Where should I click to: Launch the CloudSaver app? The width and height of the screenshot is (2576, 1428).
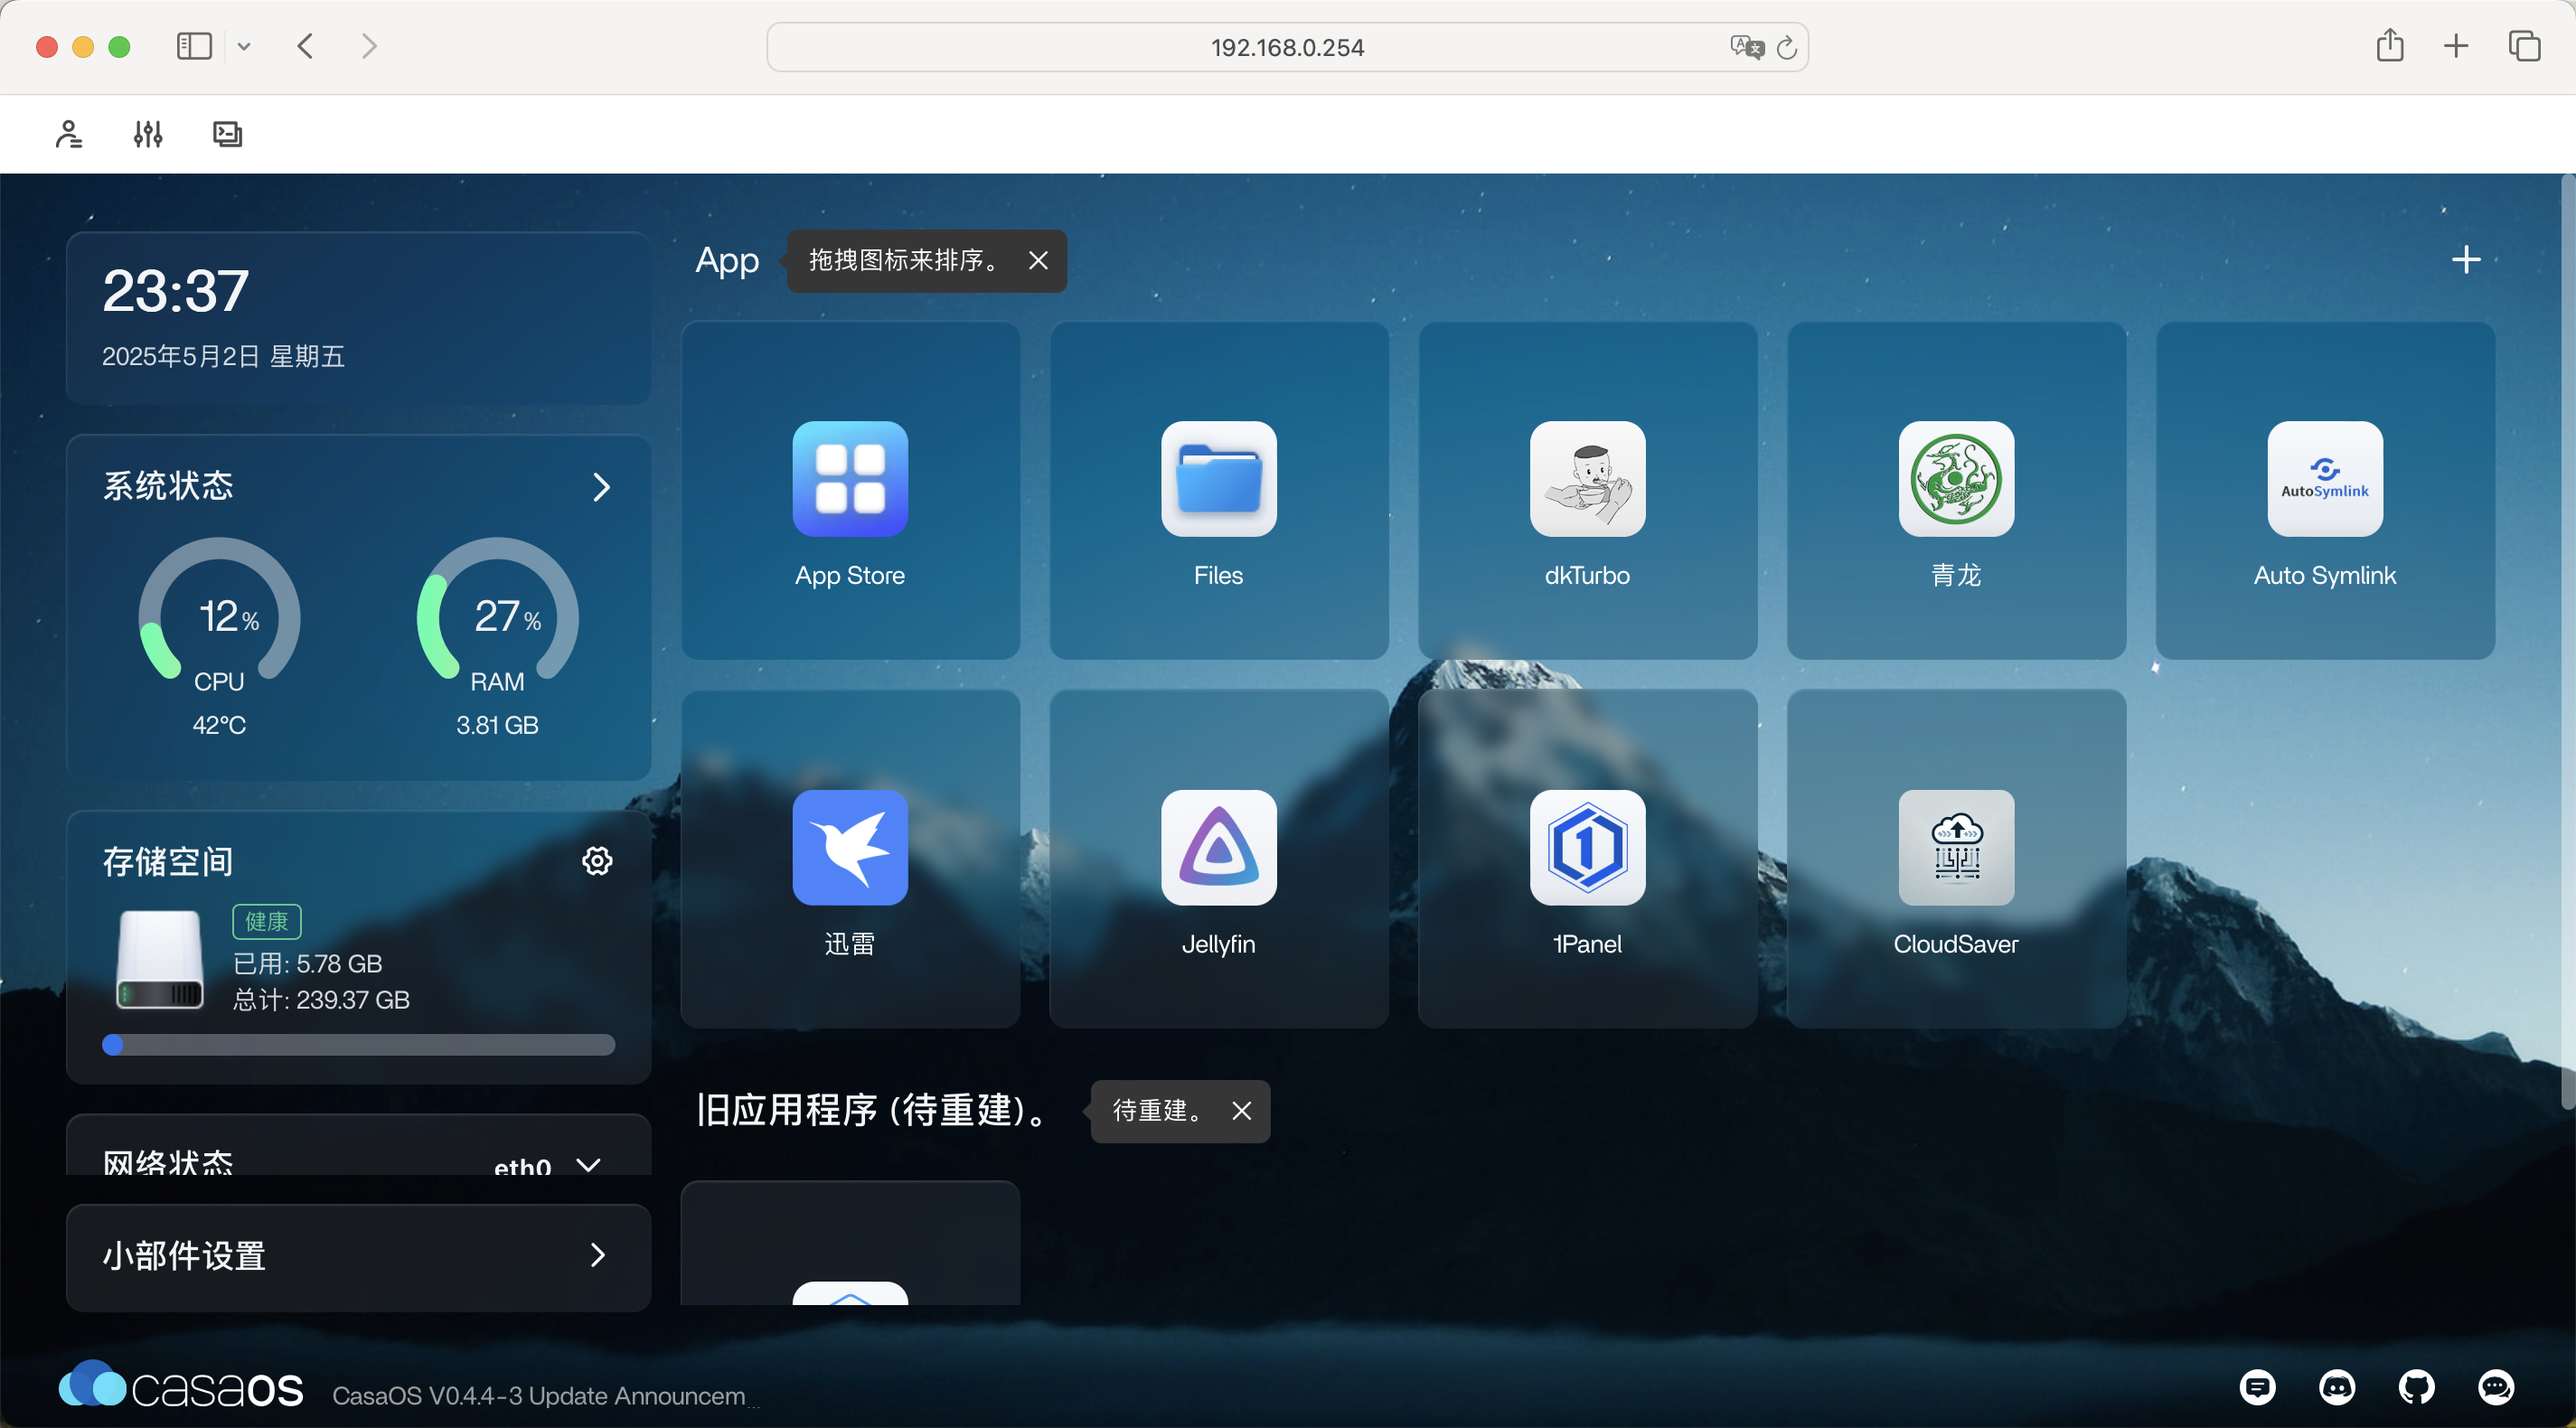pos(1955,848)
